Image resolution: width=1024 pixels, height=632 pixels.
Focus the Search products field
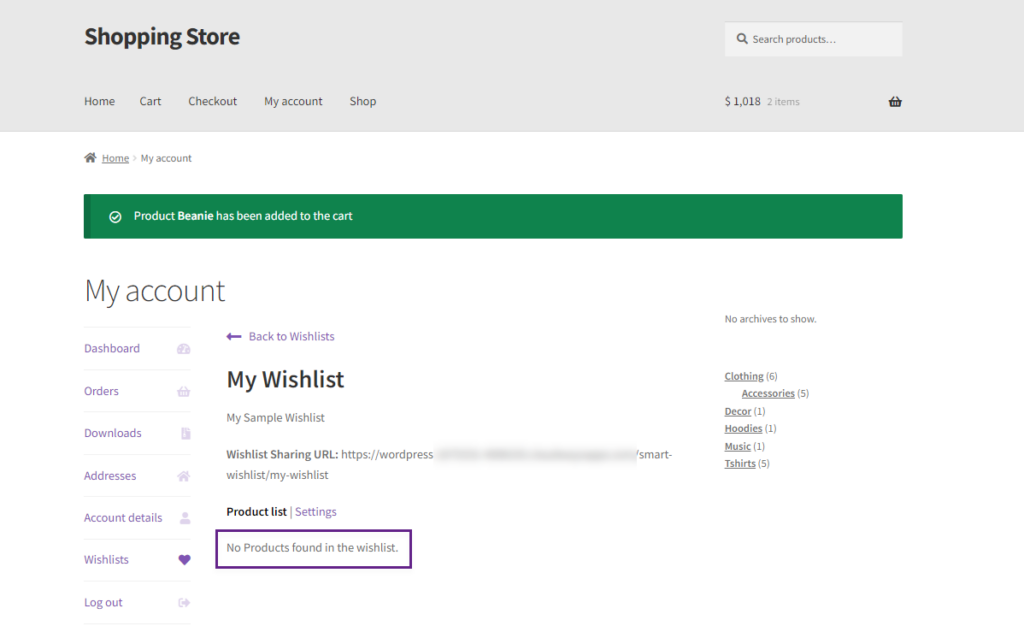[813, 39]
